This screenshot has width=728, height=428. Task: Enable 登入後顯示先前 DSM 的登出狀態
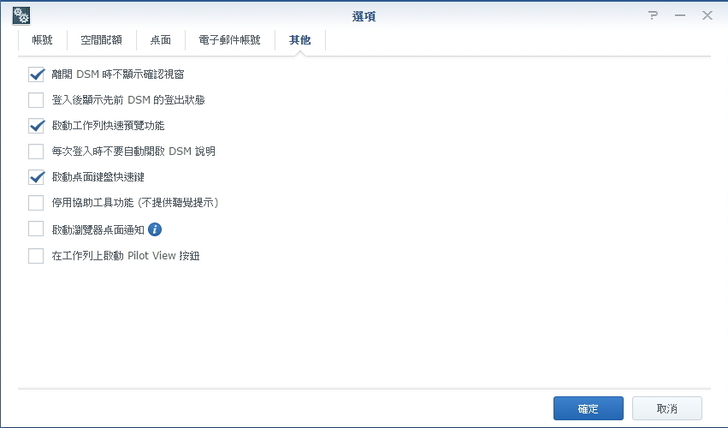click(36, 100)
